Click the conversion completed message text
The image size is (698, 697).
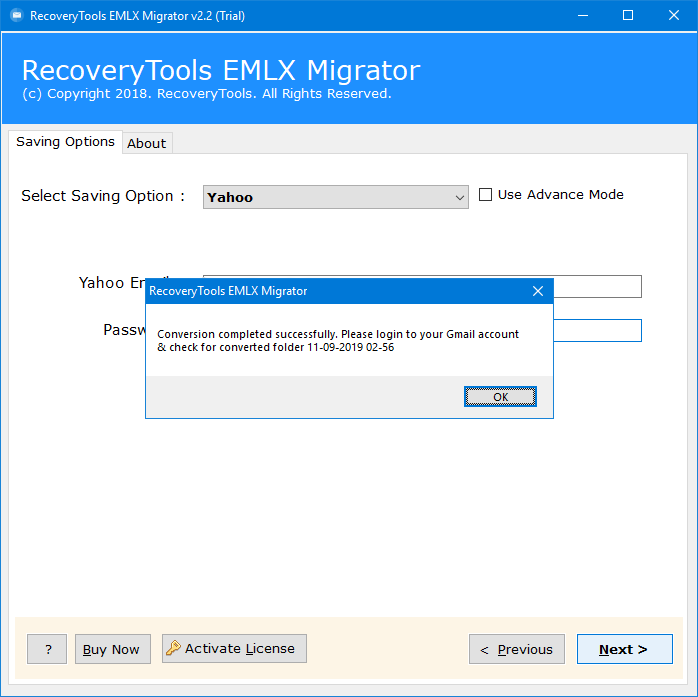click(338, 340)
